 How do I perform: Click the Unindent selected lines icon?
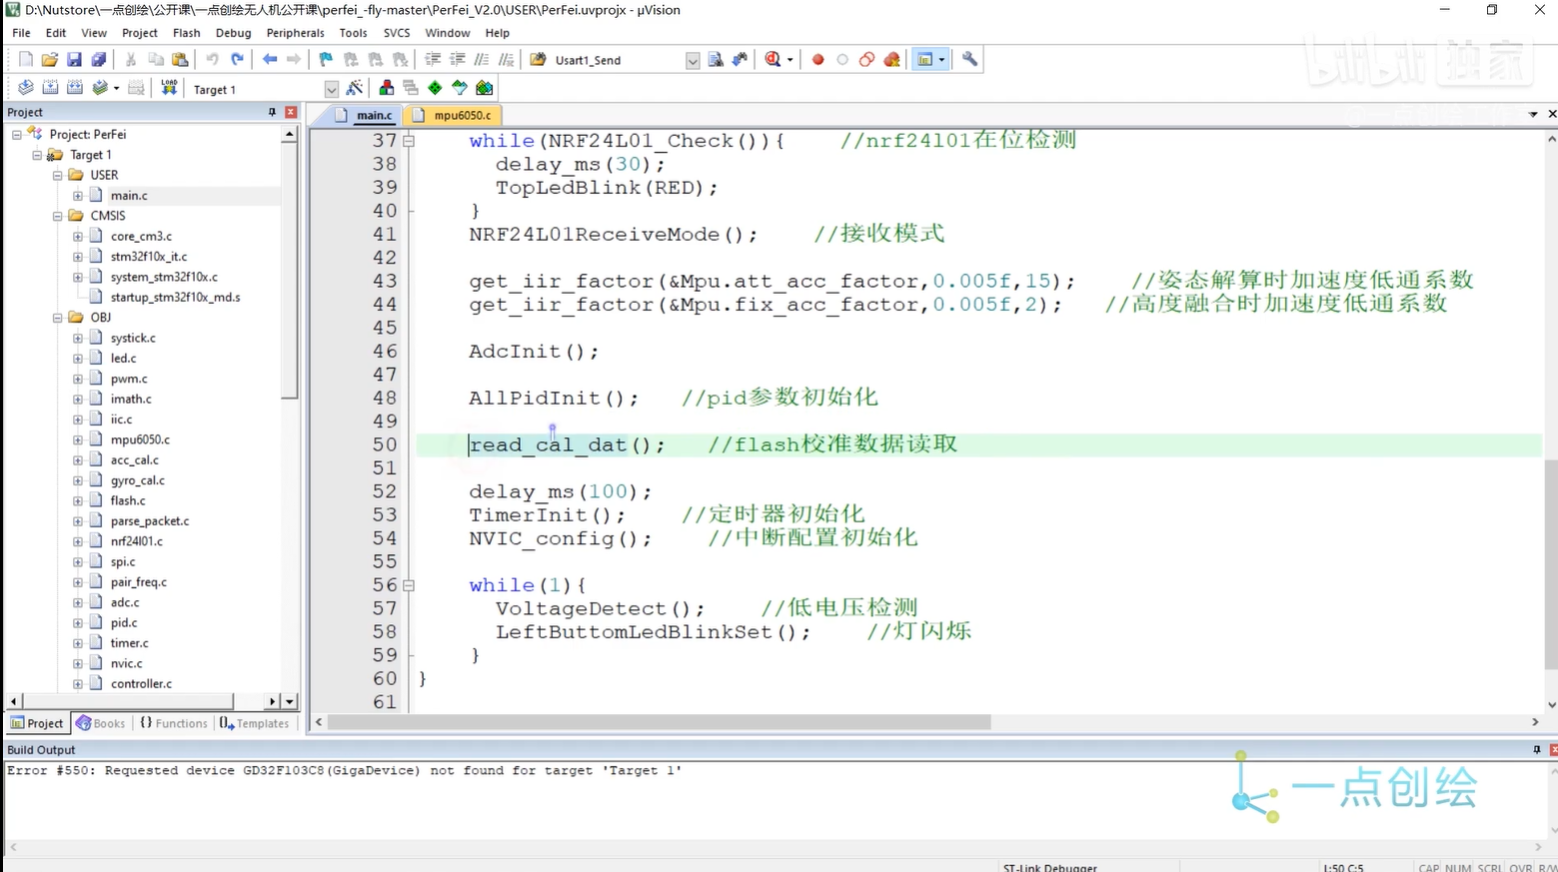[457, 60]
